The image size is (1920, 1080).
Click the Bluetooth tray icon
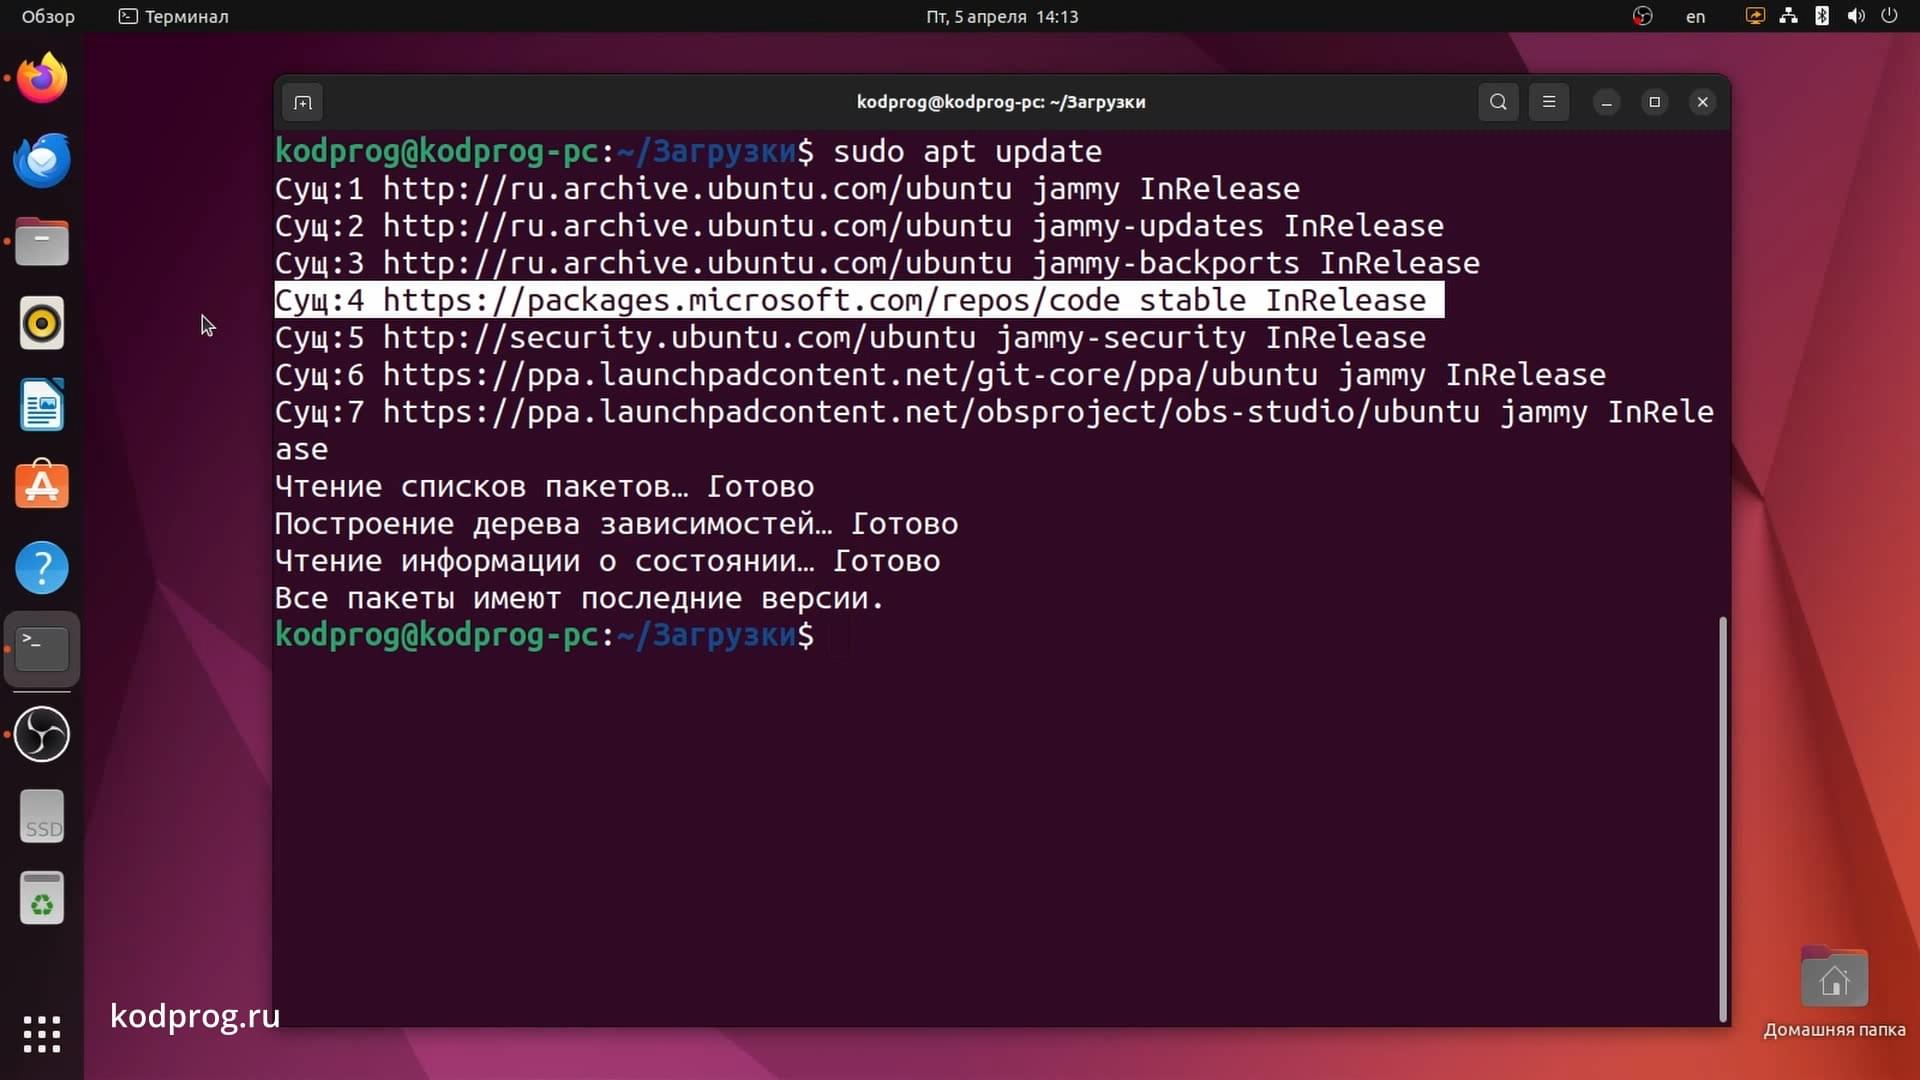pyautogui.click(x=1822, y=16)
